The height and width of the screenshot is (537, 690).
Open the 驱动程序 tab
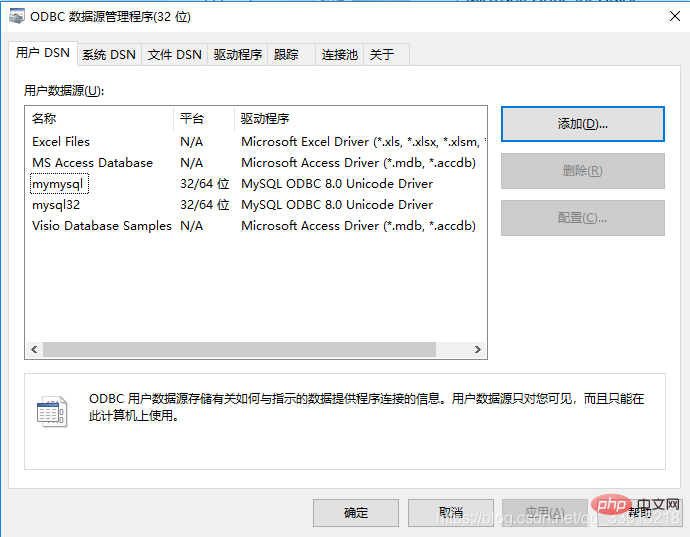[238, 55]
